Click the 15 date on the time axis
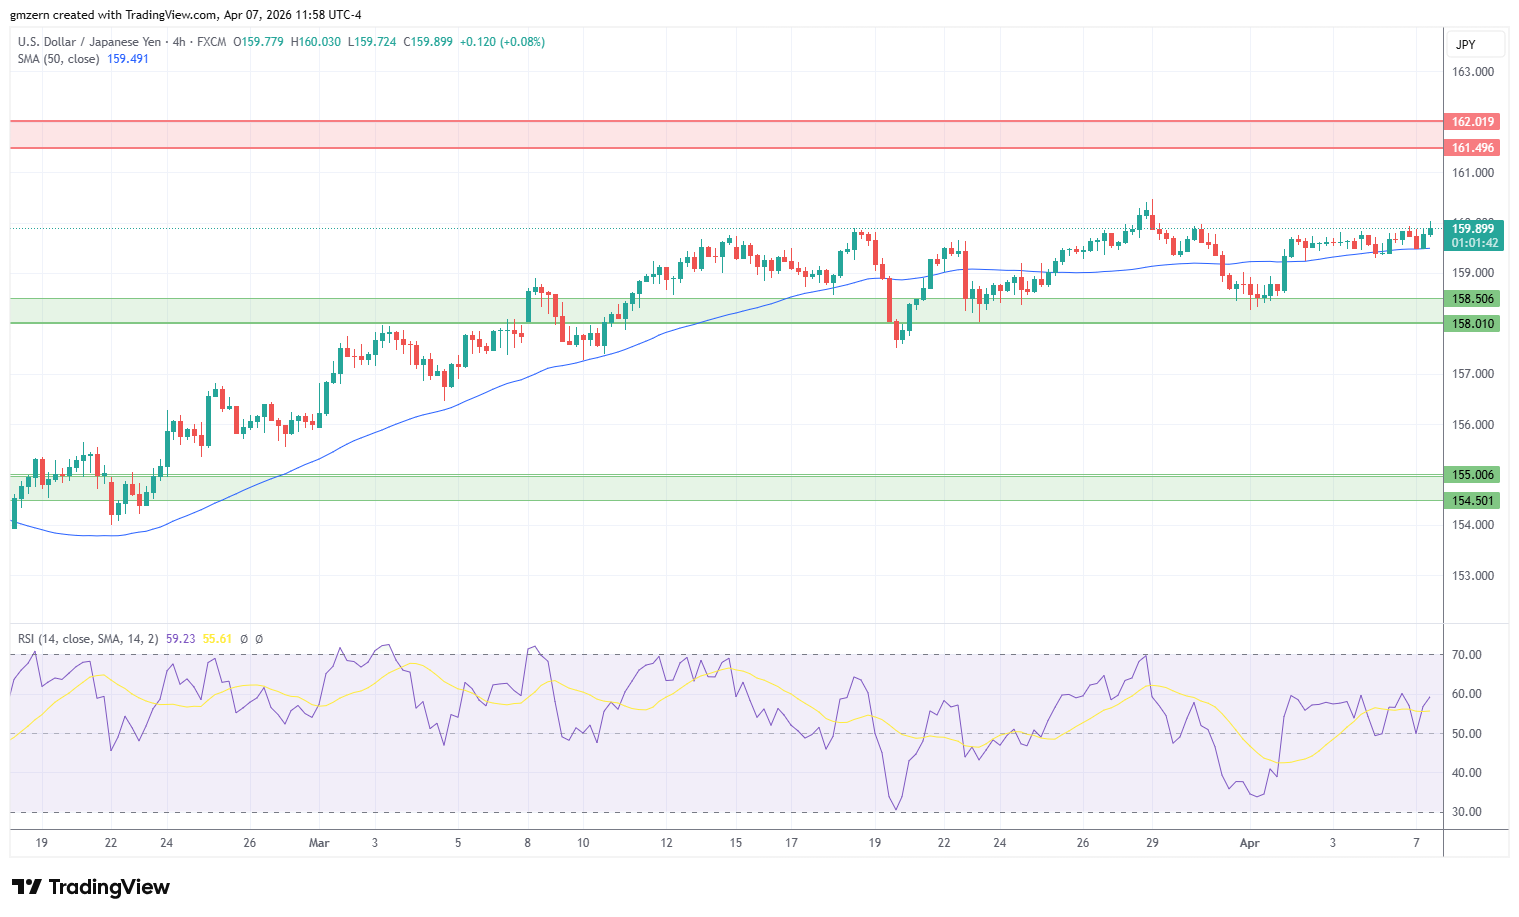This screenshot has width=1519, height=917. tap(735, 843)
